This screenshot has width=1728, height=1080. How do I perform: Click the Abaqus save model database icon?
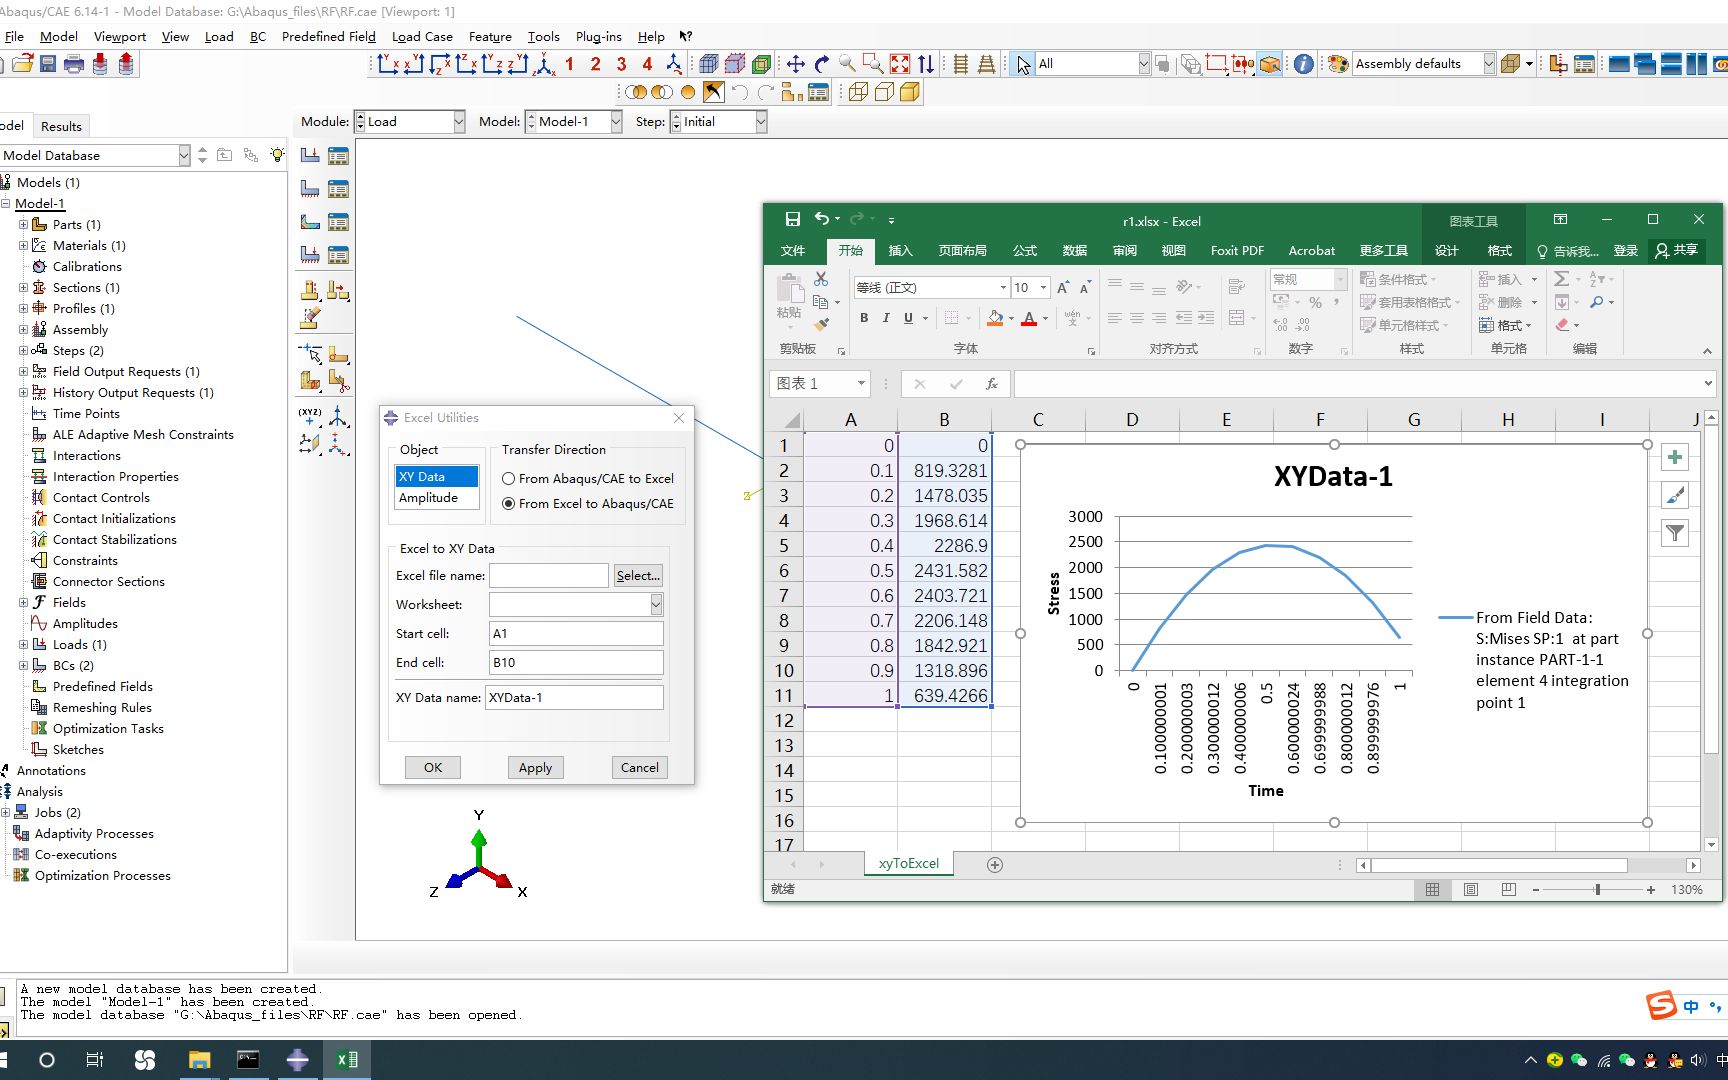pos(48,64)
